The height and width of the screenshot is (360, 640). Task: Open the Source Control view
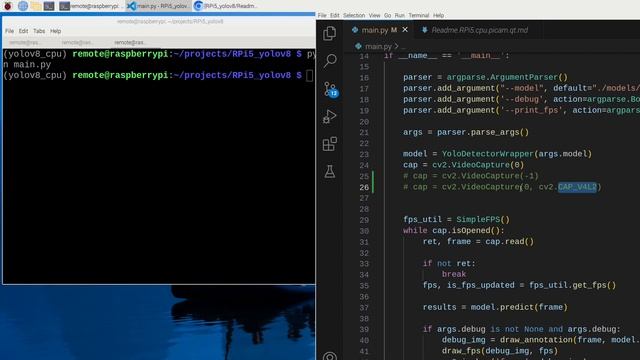click(330, 89)
